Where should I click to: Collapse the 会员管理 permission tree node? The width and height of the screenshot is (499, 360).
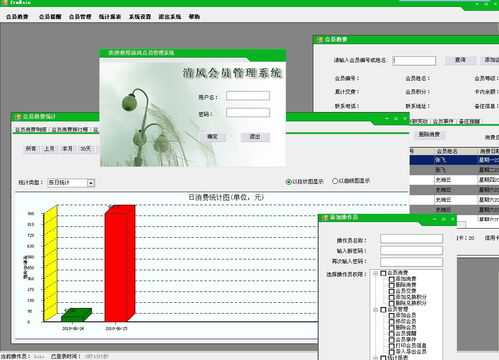click(x=375, y=310)
